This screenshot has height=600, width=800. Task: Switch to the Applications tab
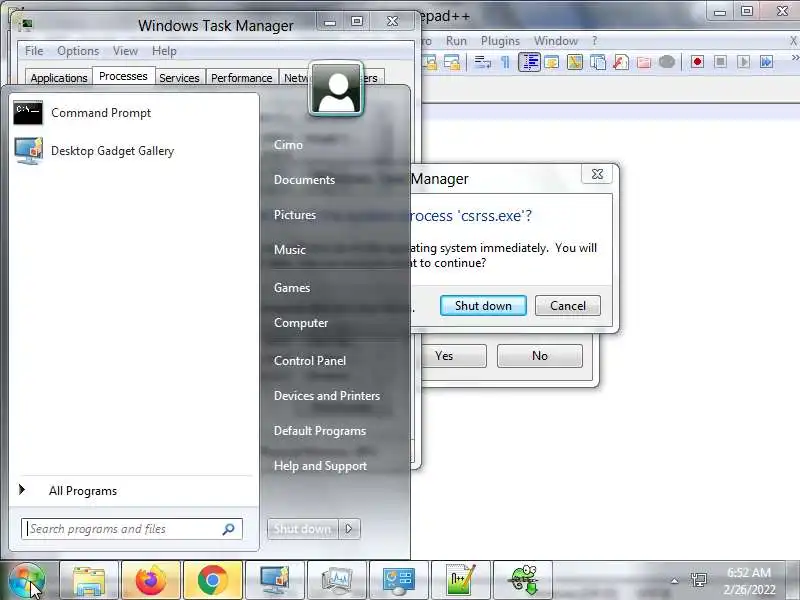click(x=59, y=78)
